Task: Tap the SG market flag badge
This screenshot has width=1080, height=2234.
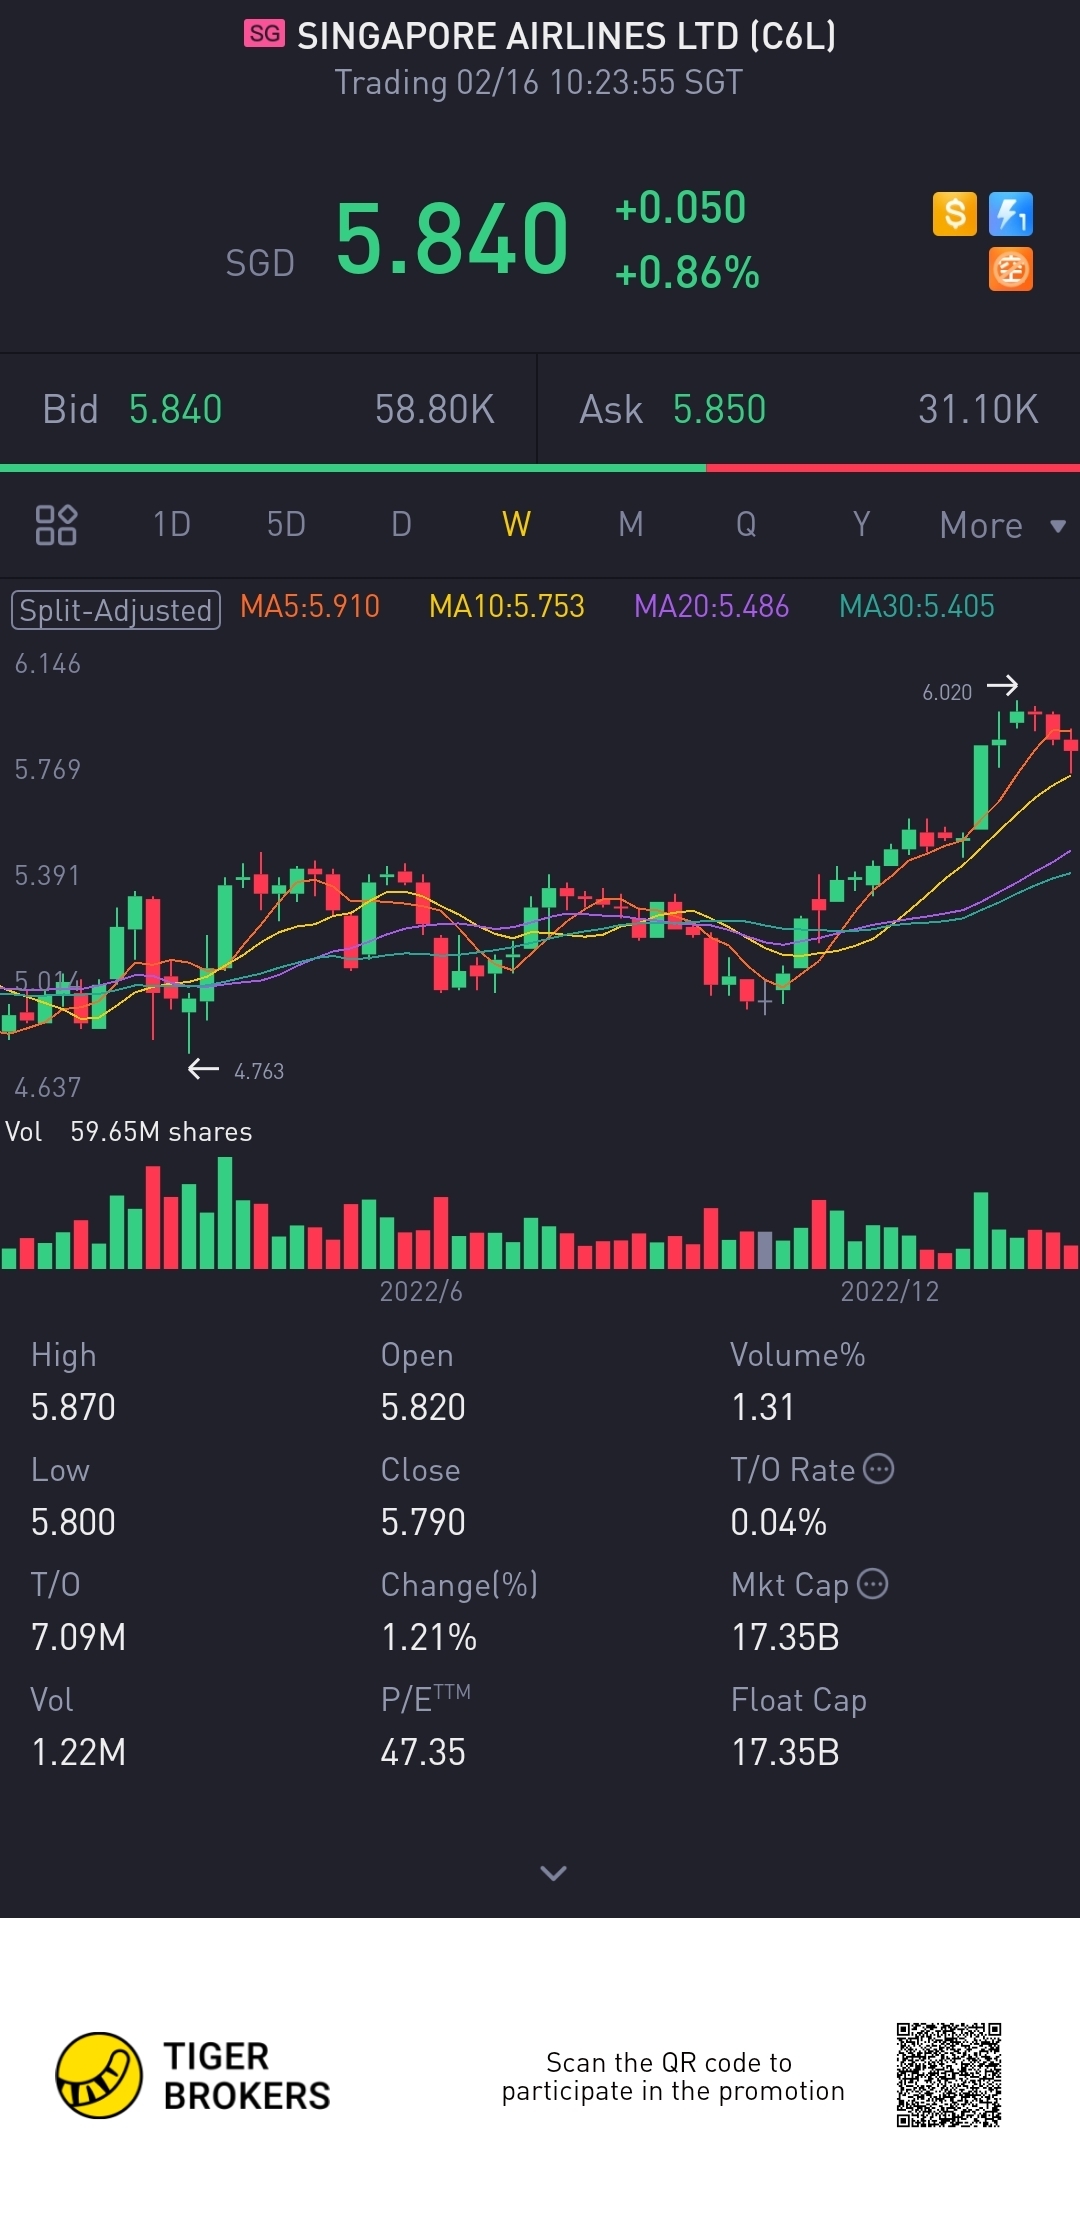Action: click(264, 34)
